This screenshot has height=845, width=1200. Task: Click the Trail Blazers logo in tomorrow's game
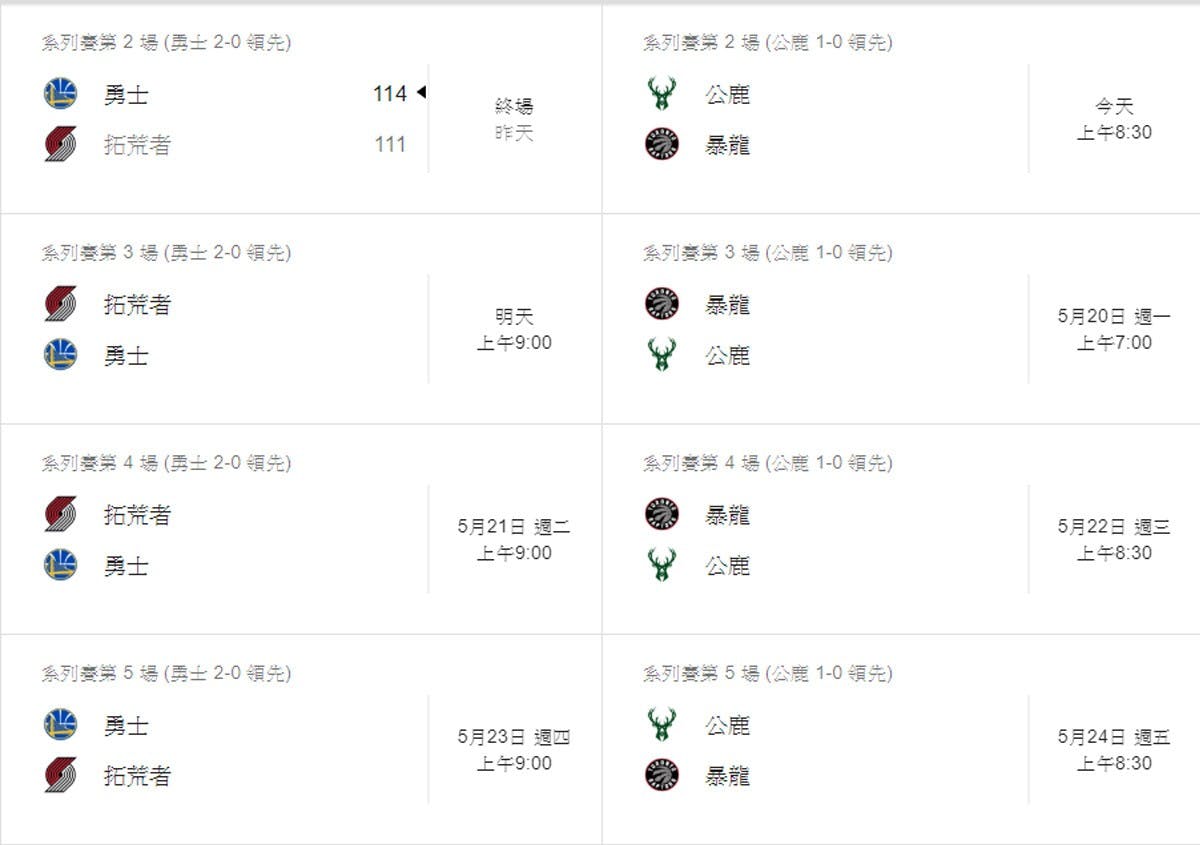(x=60, y=304)
